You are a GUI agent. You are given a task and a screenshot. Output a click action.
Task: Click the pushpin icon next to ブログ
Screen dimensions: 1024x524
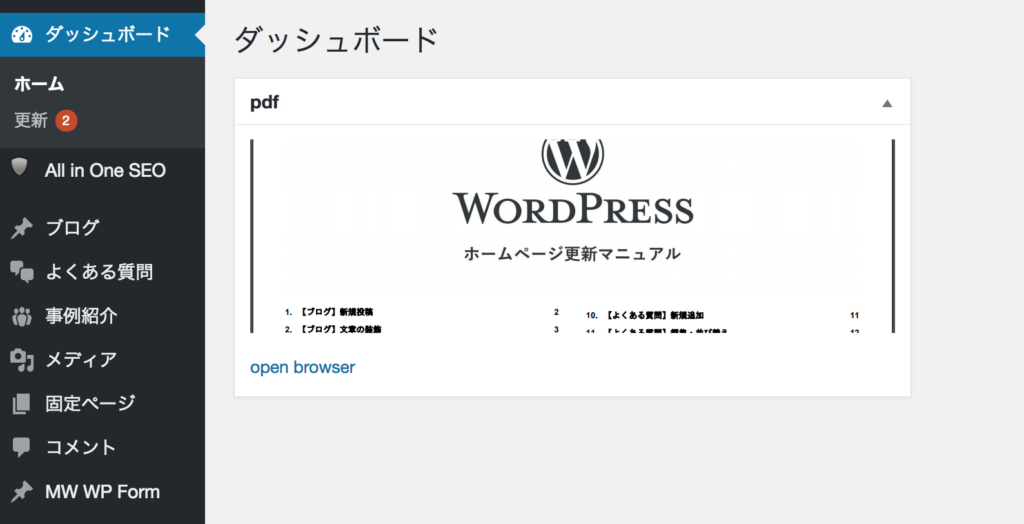[x=22, y=228]
